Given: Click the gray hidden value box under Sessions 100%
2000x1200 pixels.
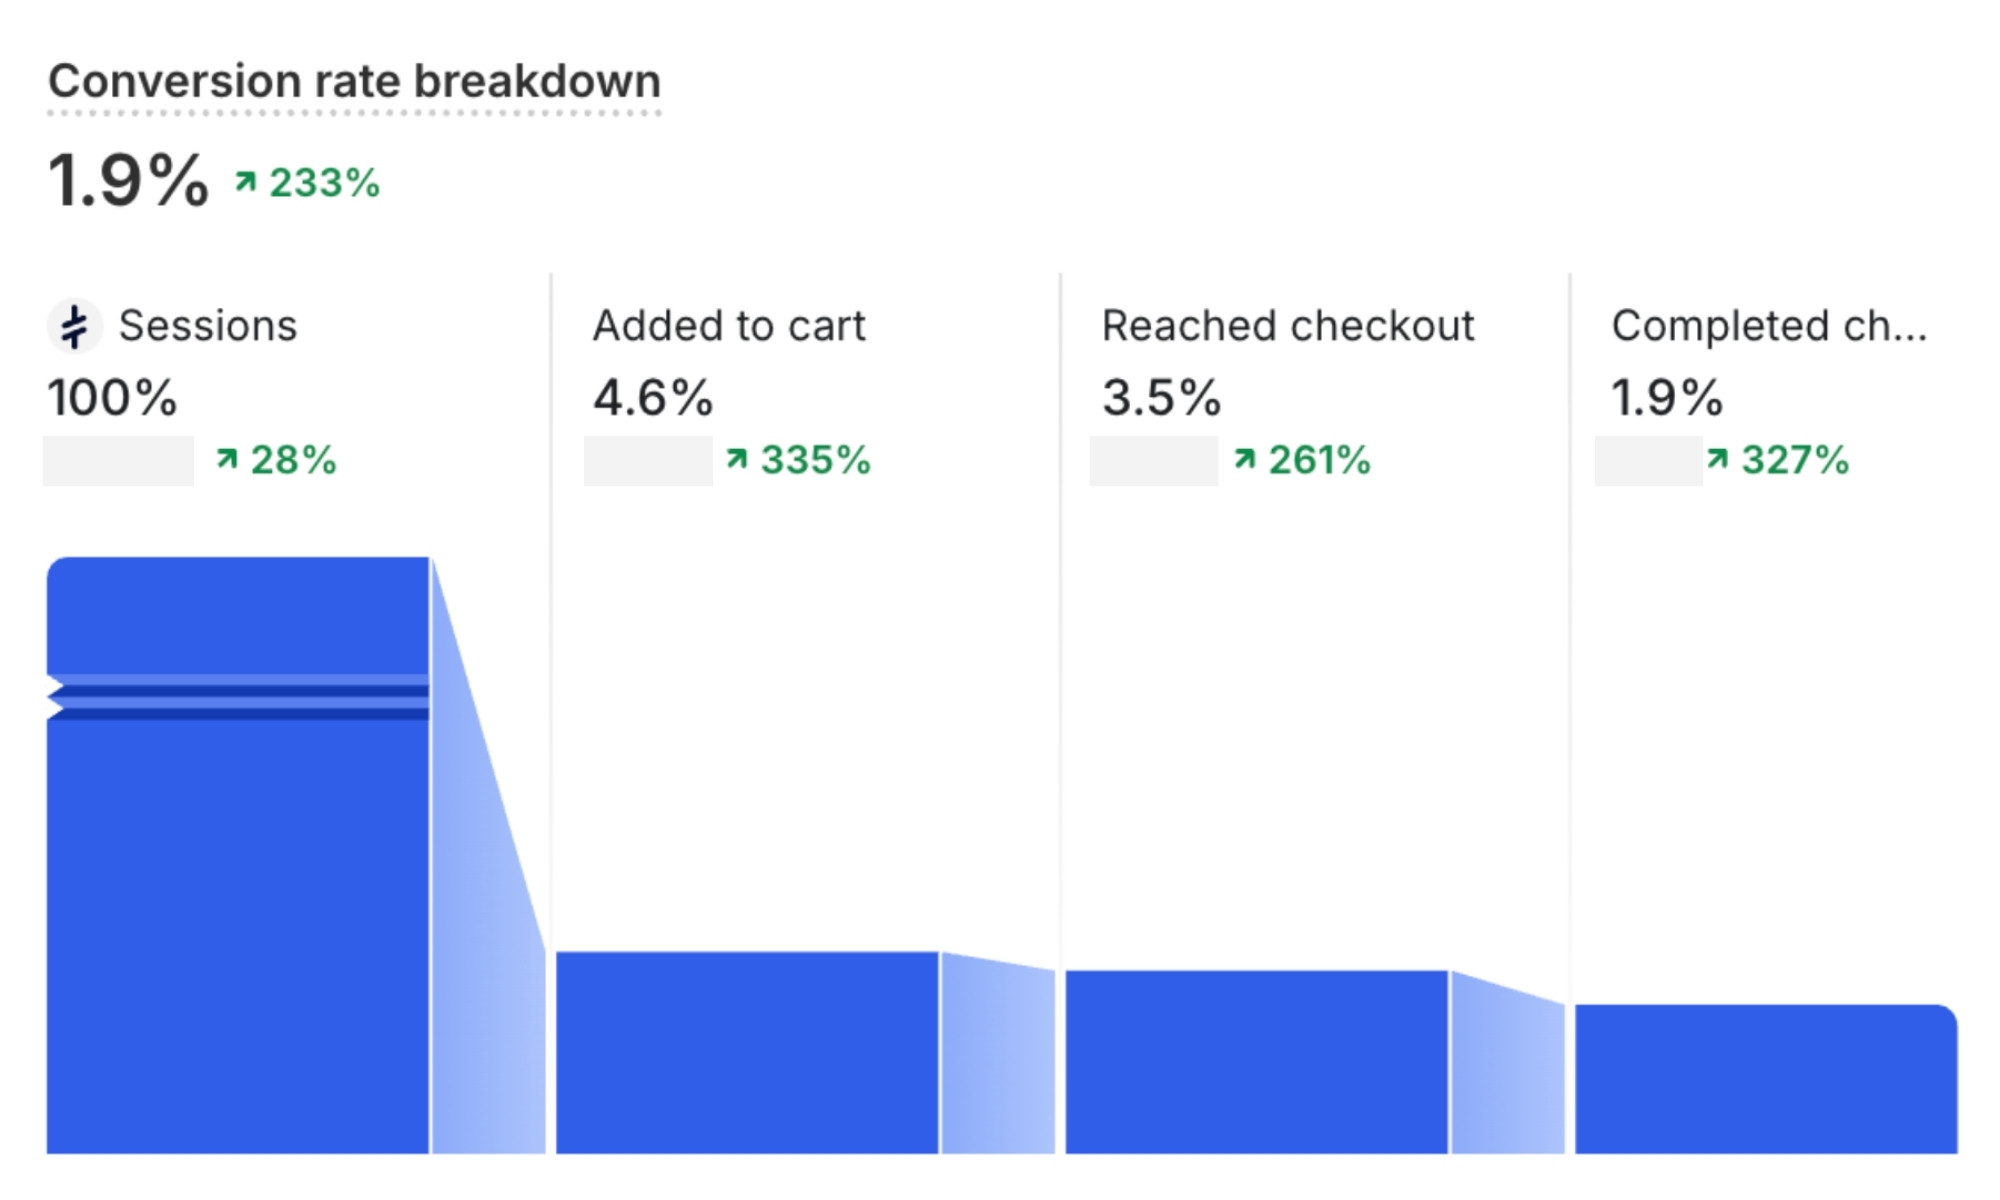Looking at the screenshot, I should coord(118,461).
